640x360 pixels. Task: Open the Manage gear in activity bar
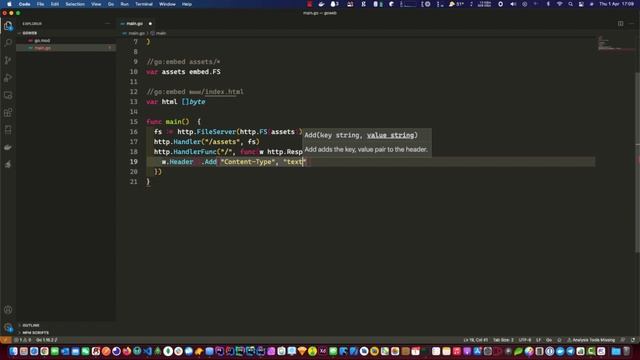click(8, 327)
